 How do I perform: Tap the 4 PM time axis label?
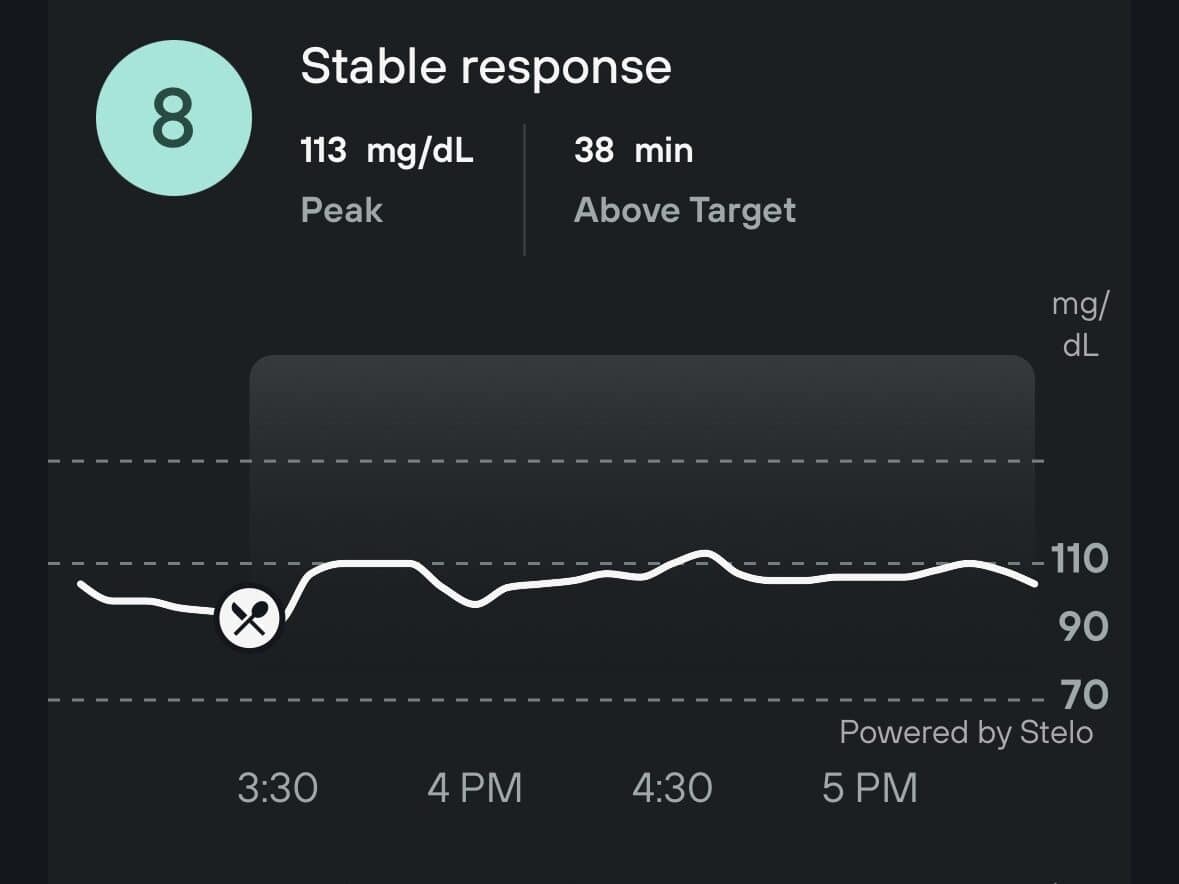[477, 787]
